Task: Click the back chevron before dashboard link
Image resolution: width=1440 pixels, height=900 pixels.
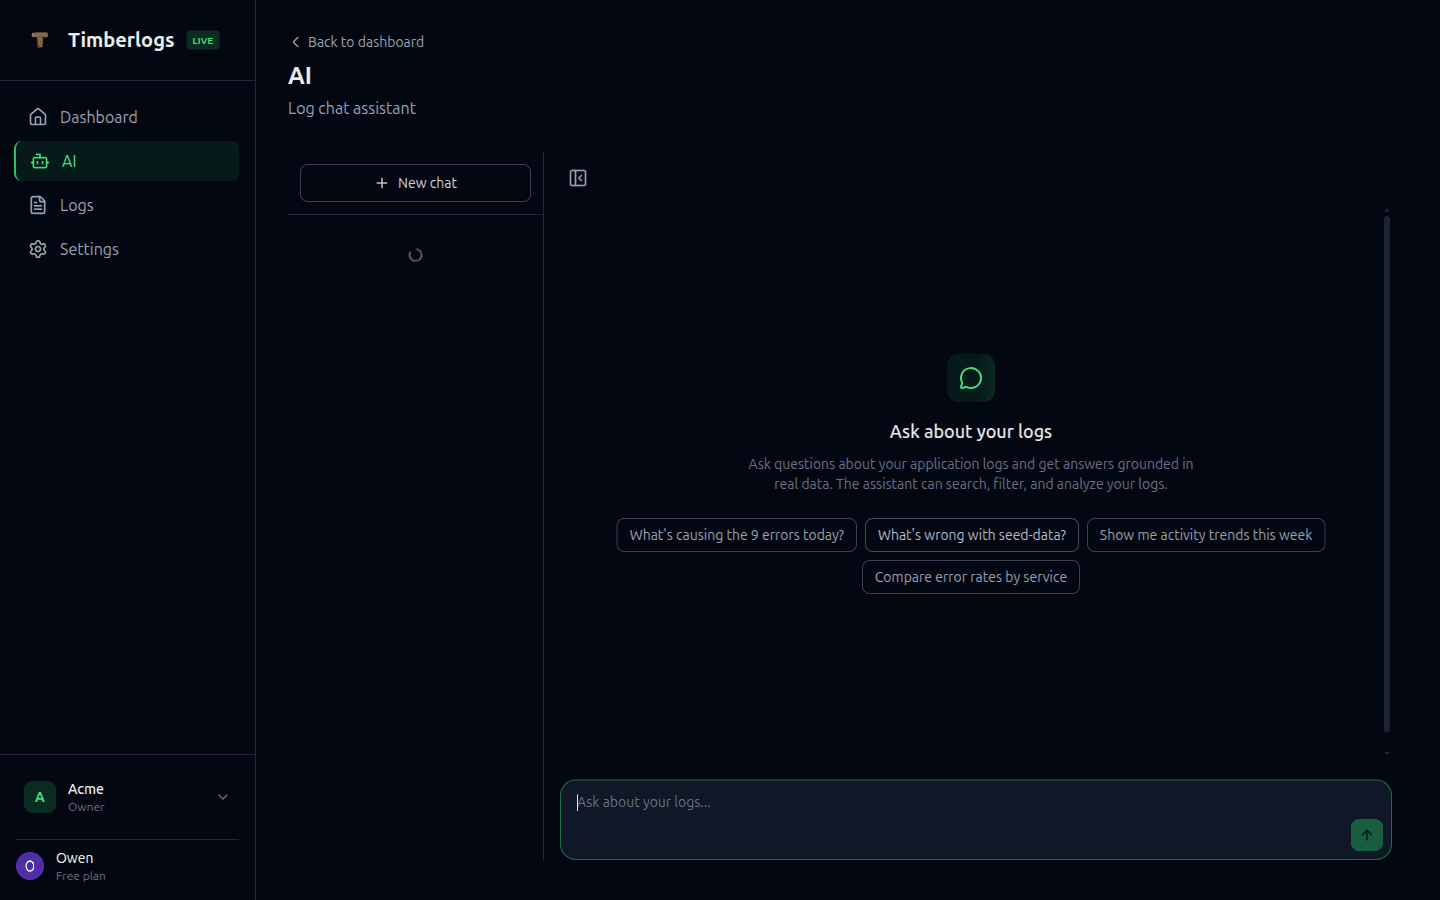Action: (x=294, y=42)
